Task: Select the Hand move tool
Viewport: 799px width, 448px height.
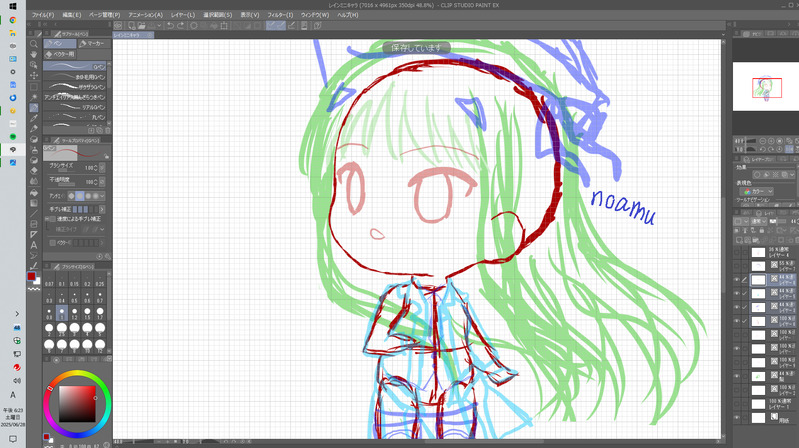Action: [x=34, y=55]
